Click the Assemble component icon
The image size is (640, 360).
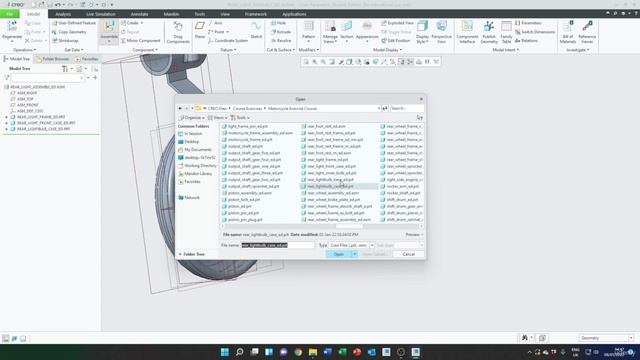(x=109, y=27)
